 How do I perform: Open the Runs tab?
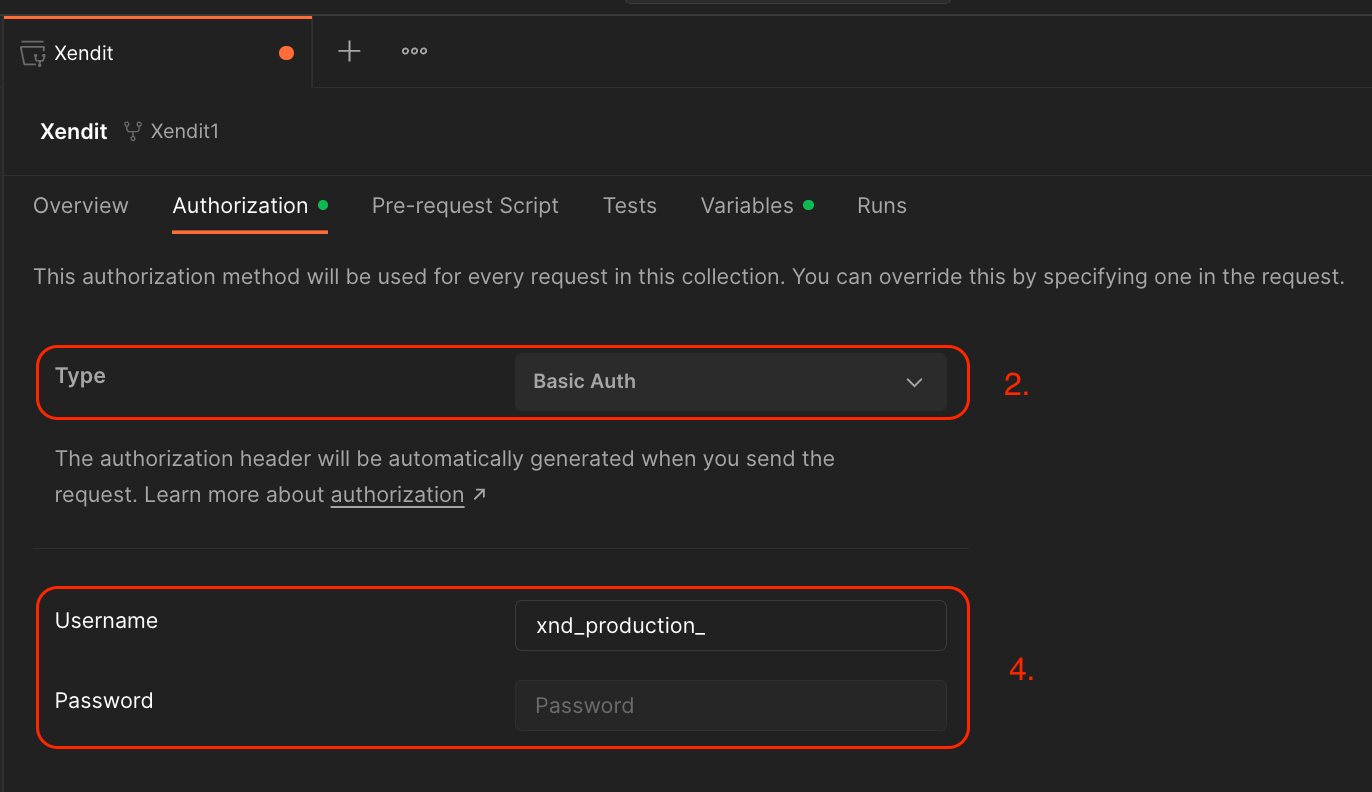pyautogui.click(x=882, y=206)
